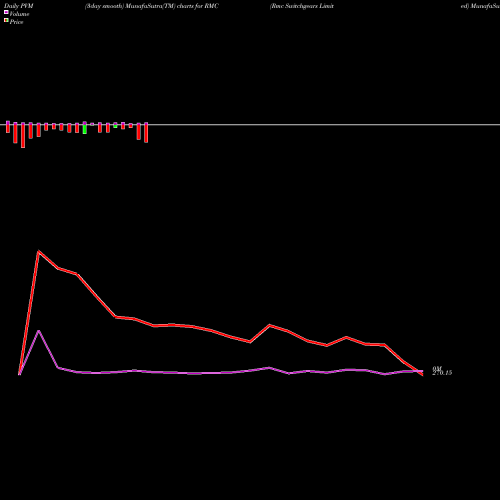Click the green bar in the bar series

(x=85, y=128)
